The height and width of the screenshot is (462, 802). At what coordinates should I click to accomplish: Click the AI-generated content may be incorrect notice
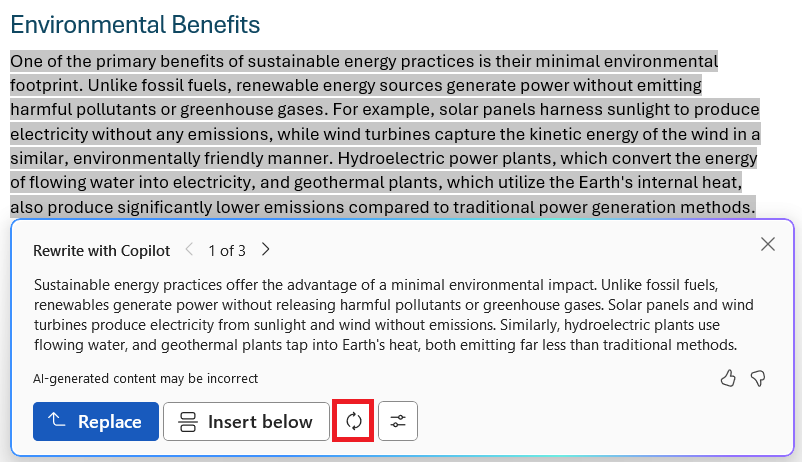(146, 379)
